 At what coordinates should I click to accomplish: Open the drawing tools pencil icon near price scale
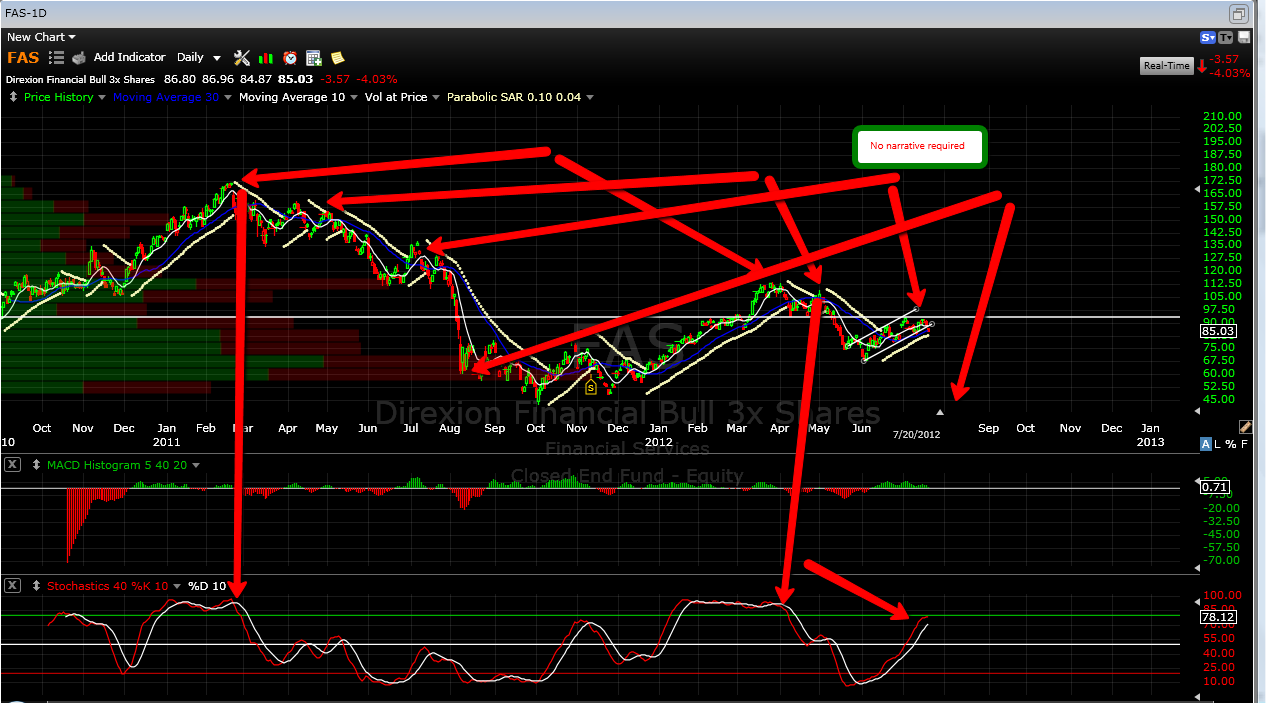pos(1244,427)
